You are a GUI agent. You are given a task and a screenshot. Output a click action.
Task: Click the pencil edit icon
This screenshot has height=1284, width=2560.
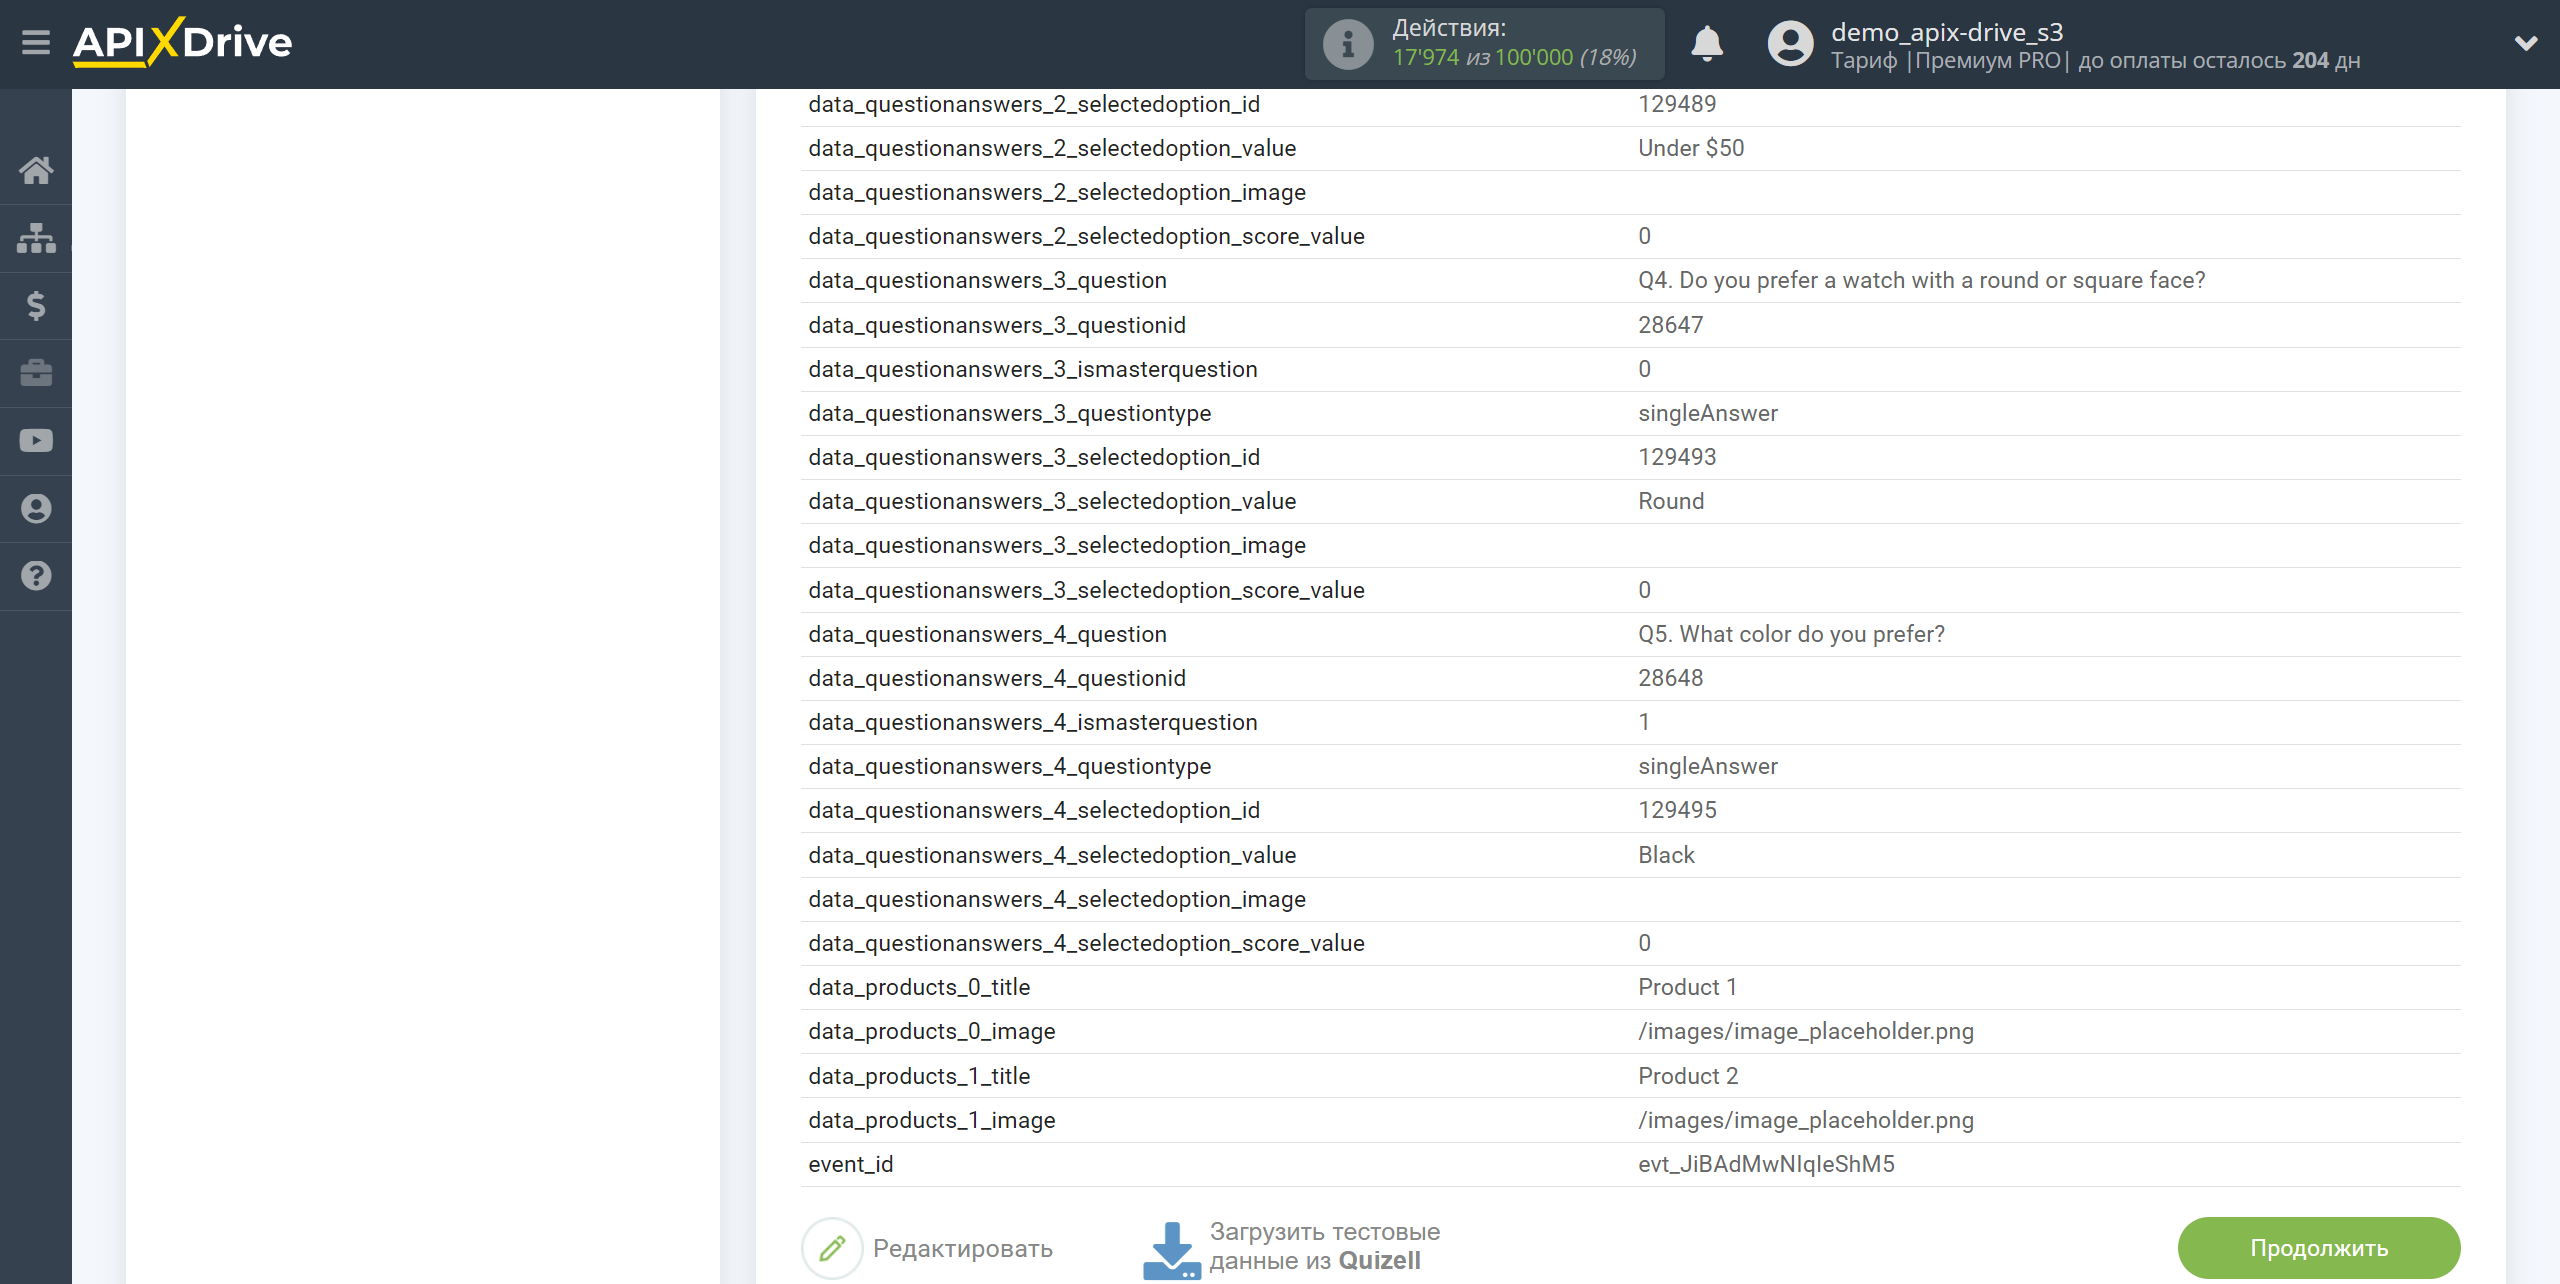coord(832,1248)
